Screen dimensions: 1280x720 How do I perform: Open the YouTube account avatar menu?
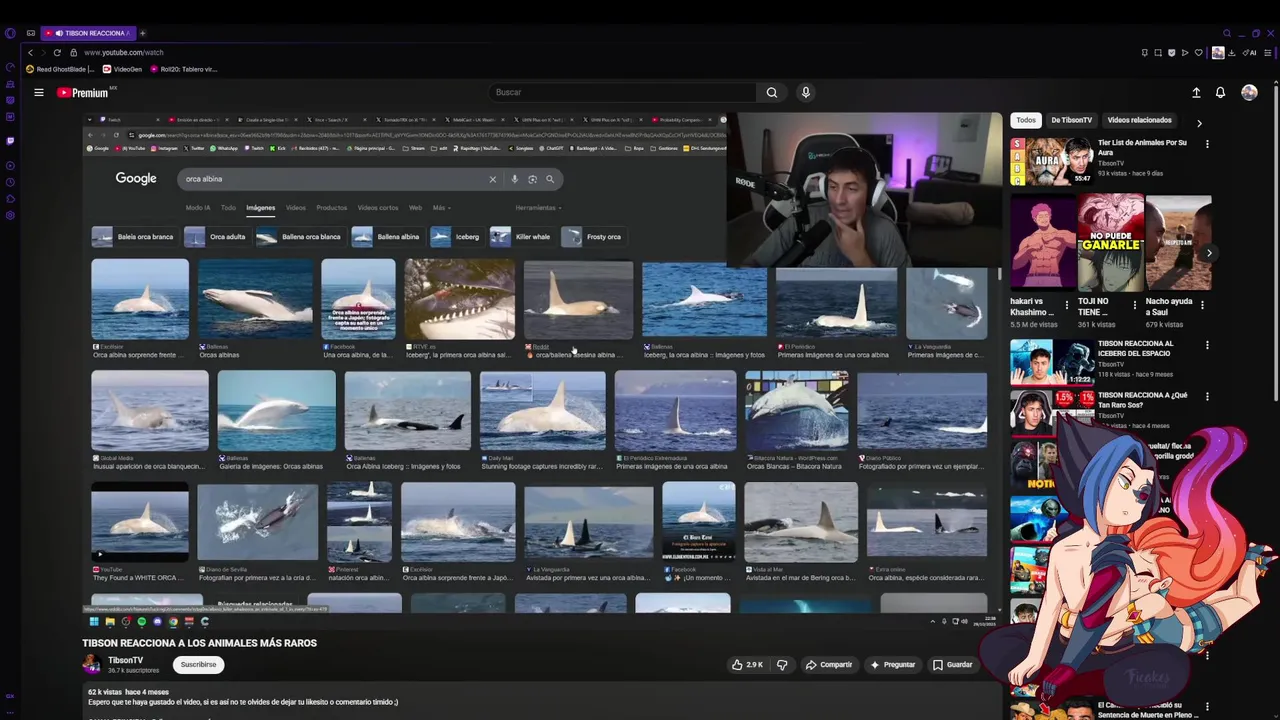point(1249,92)
